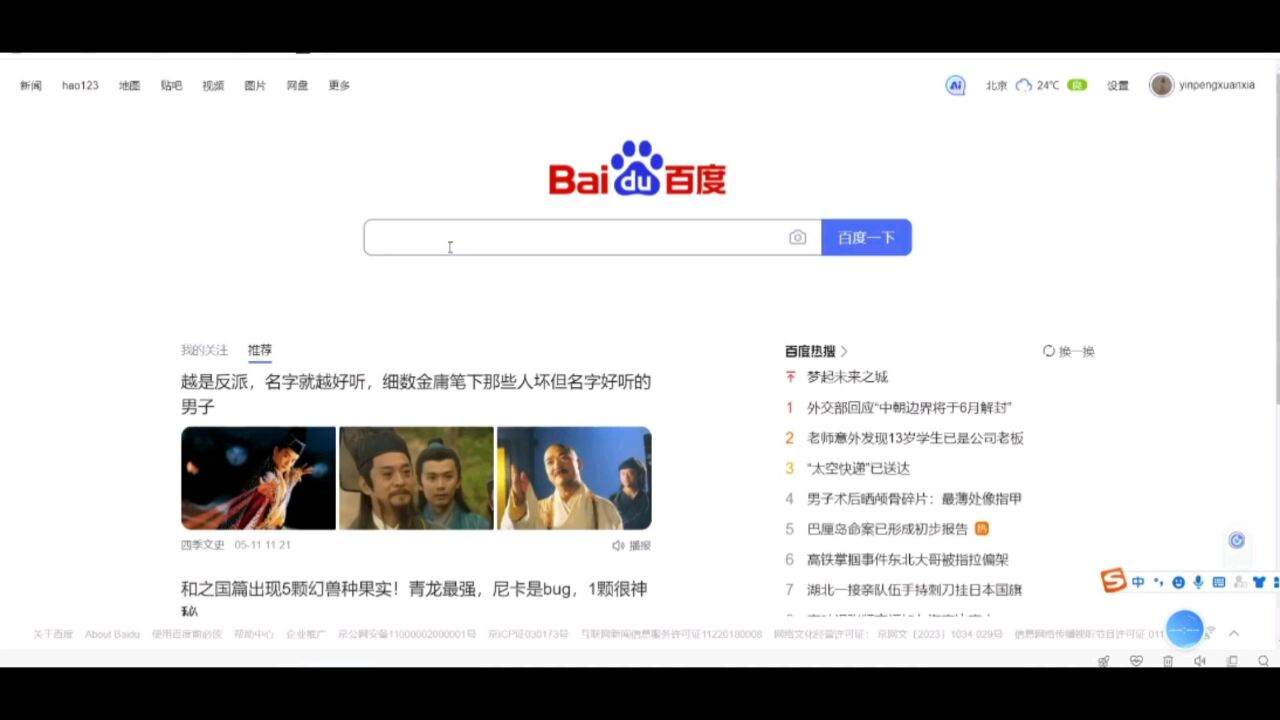Open Baidu AI assistant icon near weather

point(955,85)
